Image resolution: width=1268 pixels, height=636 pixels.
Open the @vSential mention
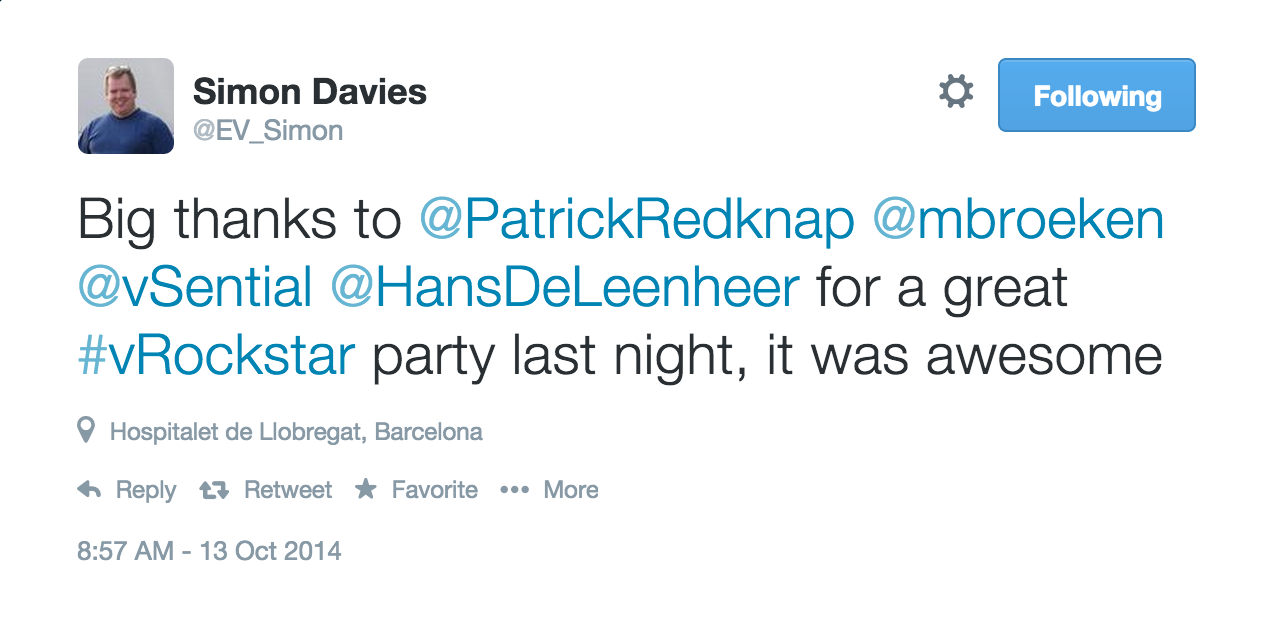click(x=195, y=288)
